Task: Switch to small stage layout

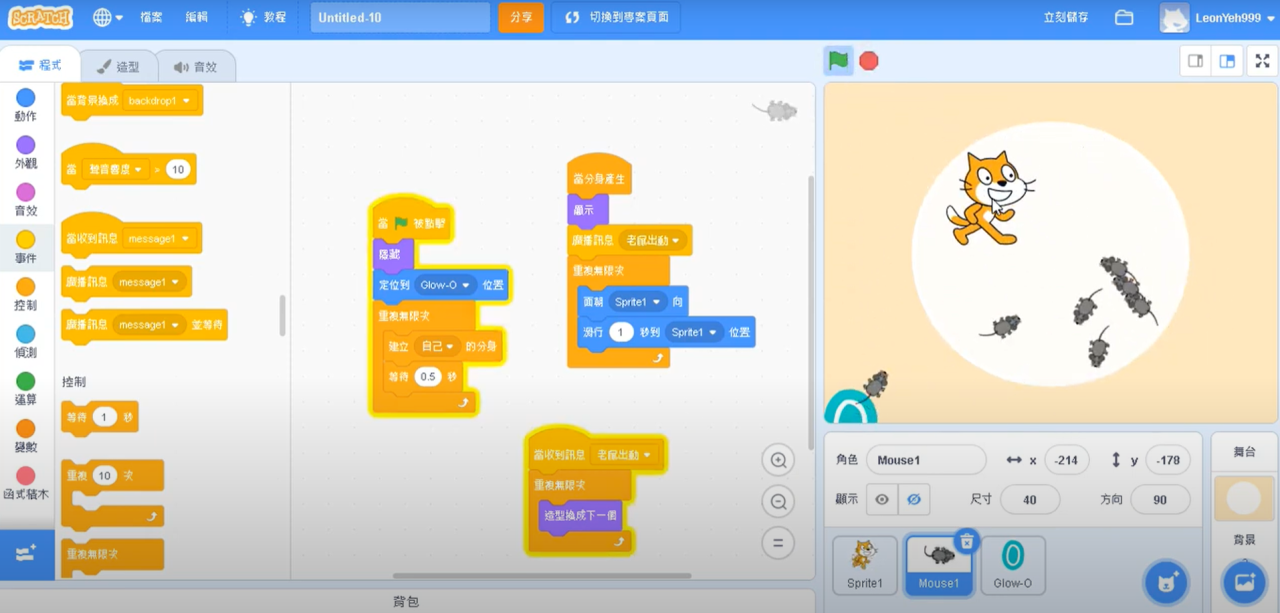Action: (x=1195, y=61)
